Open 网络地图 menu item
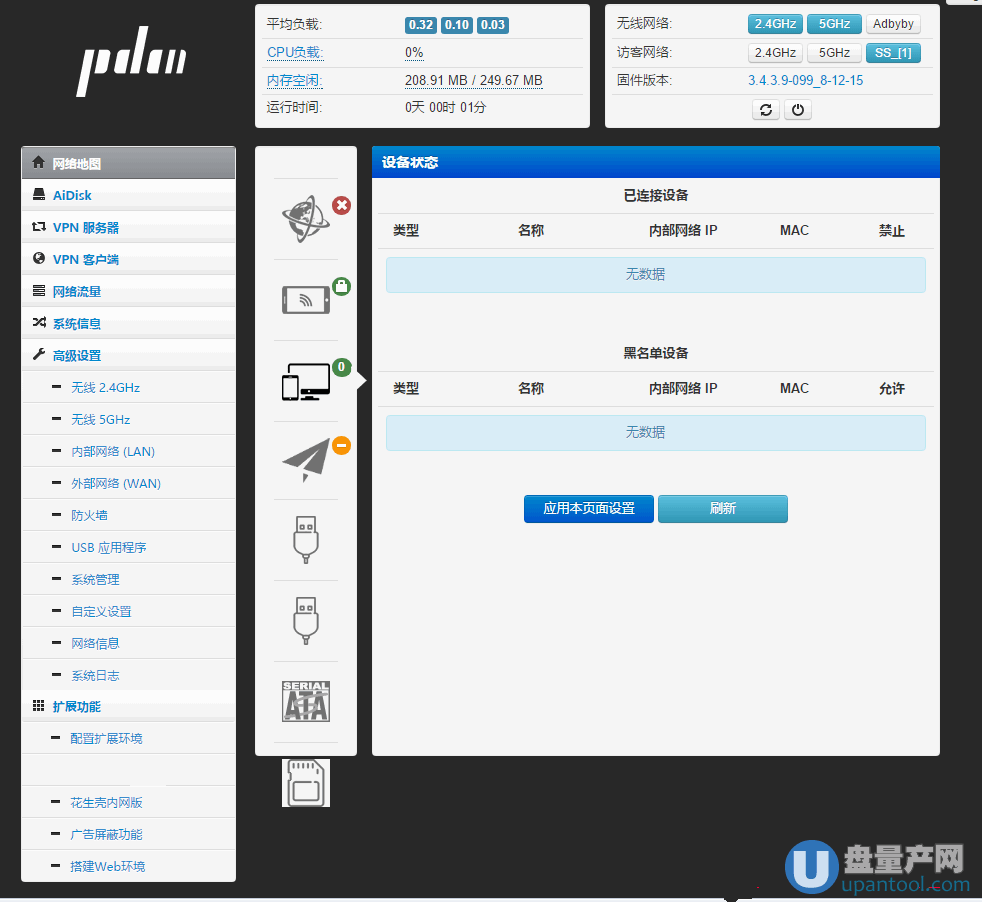Viewport: 982px width, 902px height. pyautogui.click(x=128, y=163)
